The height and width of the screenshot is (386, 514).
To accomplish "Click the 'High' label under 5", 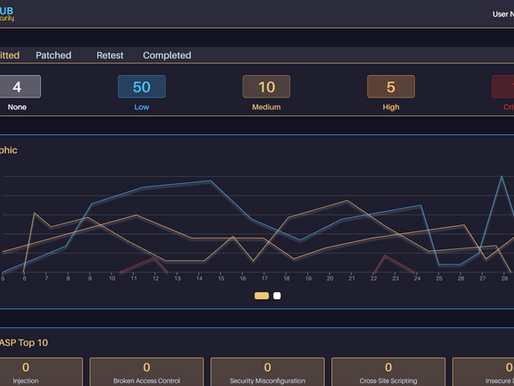I will click(391, 107).
